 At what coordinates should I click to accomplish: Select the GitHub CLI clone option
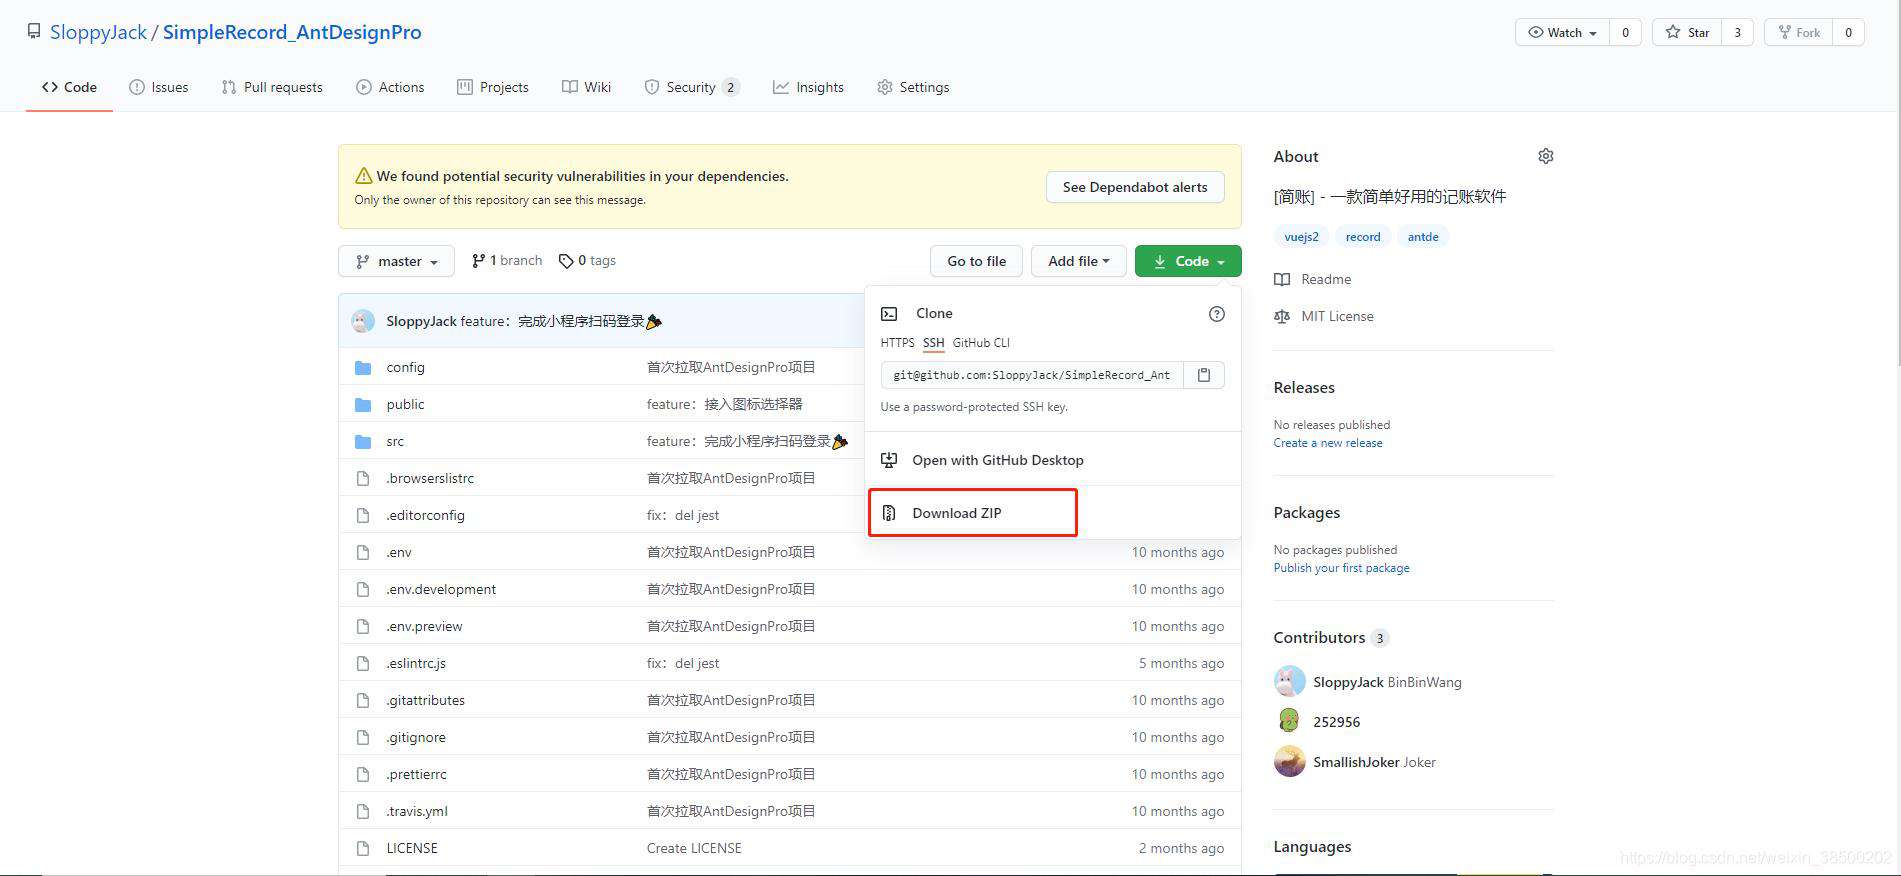(981, 342)
